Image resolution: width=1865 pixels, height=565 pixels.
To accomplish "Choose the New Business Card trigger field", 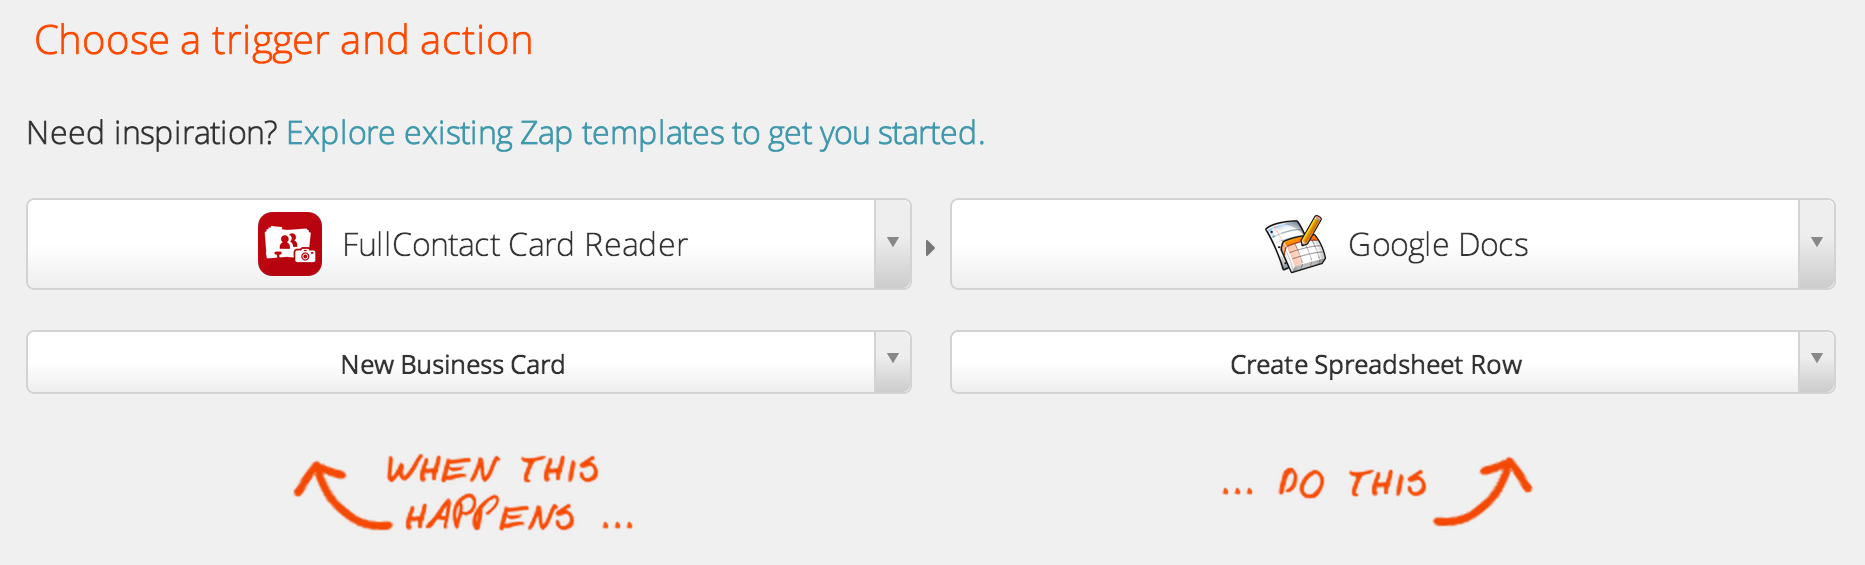I will point(452,364).
